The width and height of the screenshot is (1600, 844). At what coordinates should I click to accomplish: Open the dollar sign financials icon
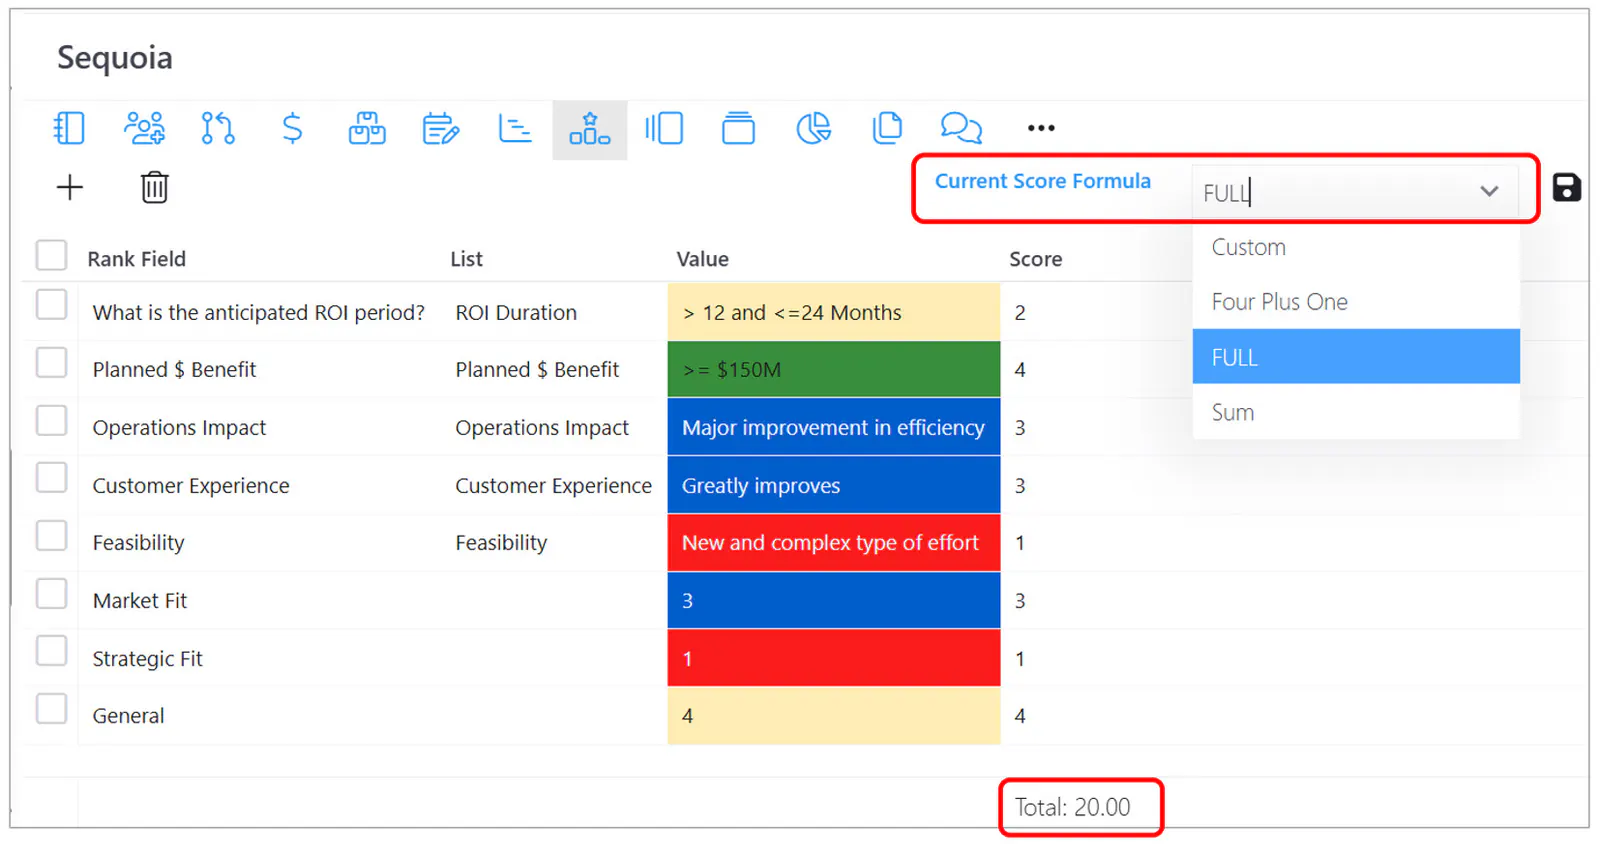click(292, 129)
